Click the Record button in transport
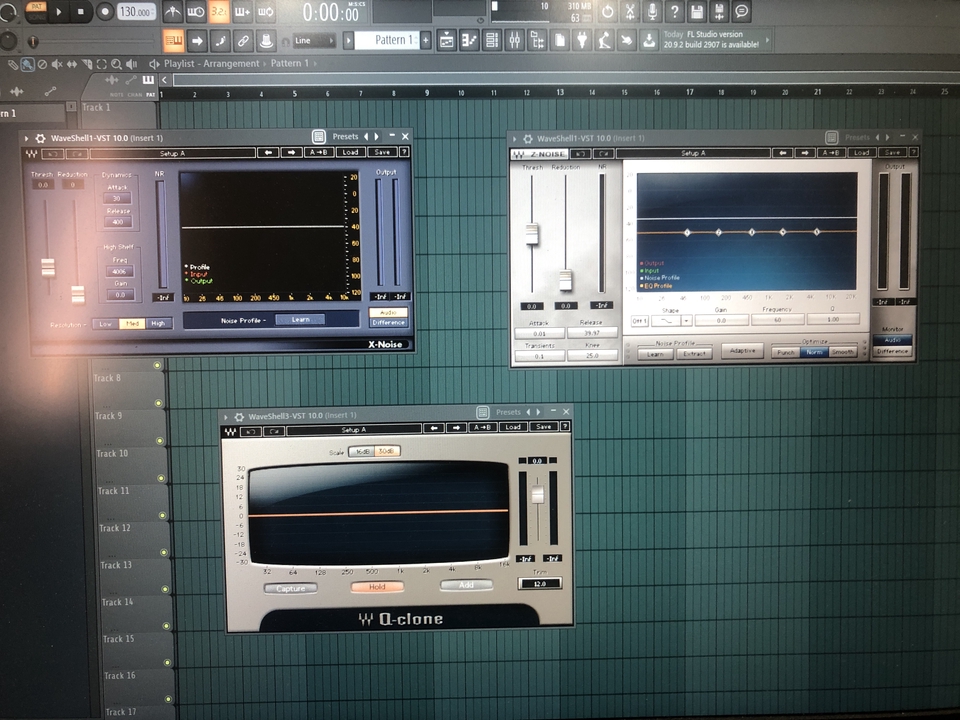The width and height of the screenshot is (960, 720). click(x=105, y=11)
